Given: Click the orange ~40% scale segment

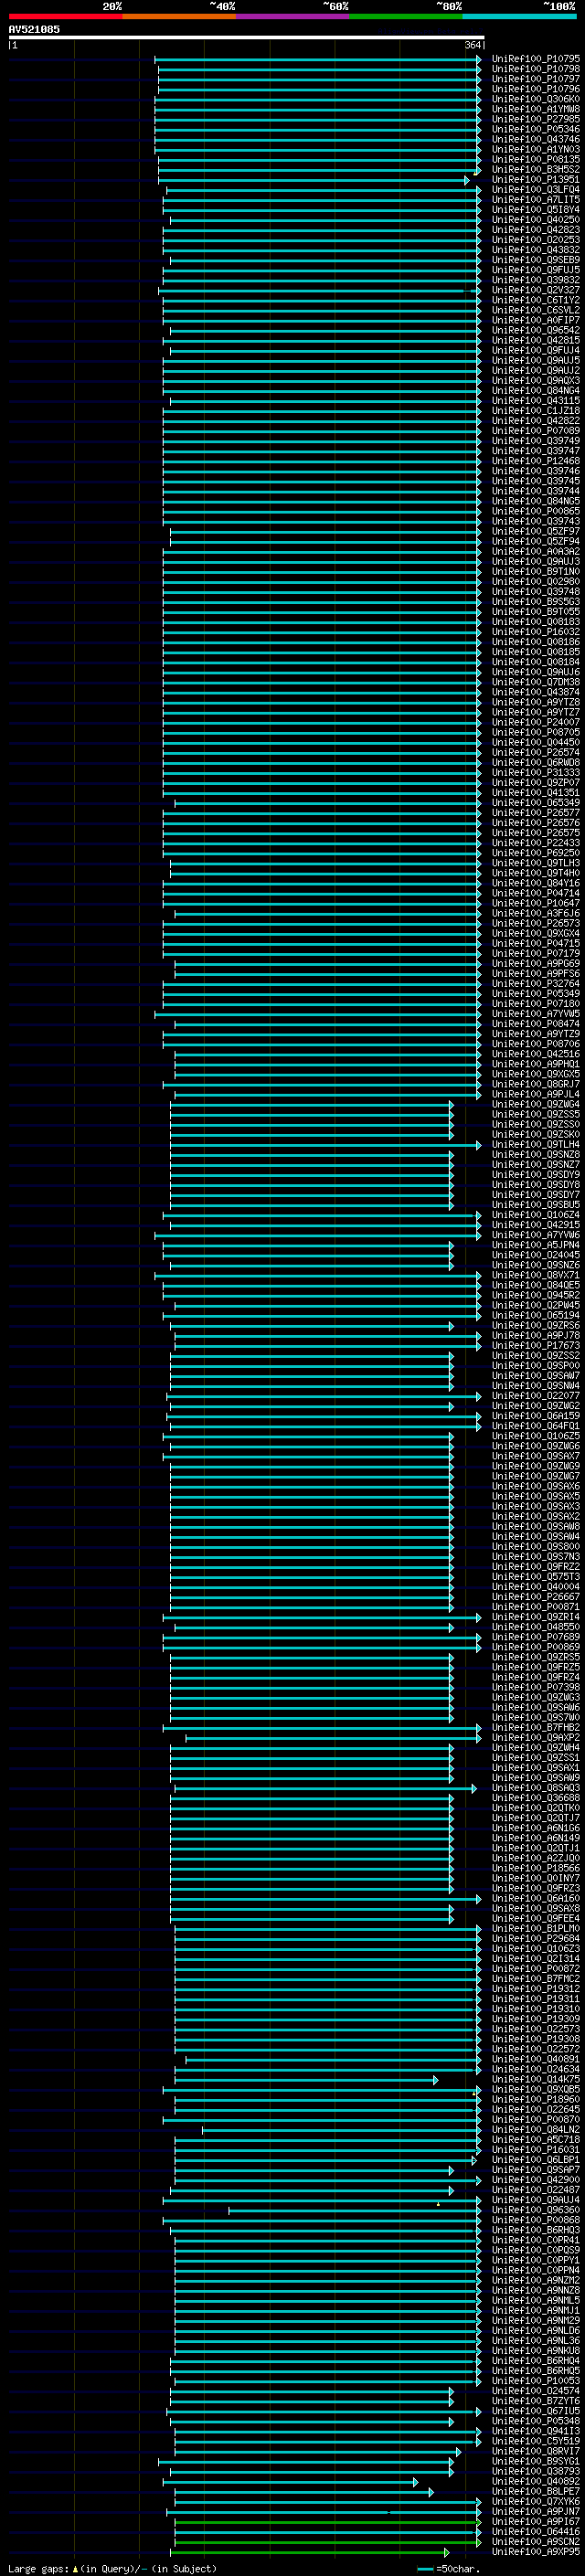Looking at the screenshot, I should [x=179, y=16].
